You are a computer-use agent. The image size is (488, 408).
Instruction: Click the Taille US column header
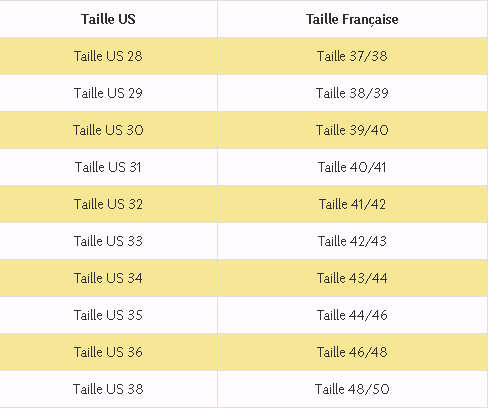pyautogui.click(x=108, y=19)
